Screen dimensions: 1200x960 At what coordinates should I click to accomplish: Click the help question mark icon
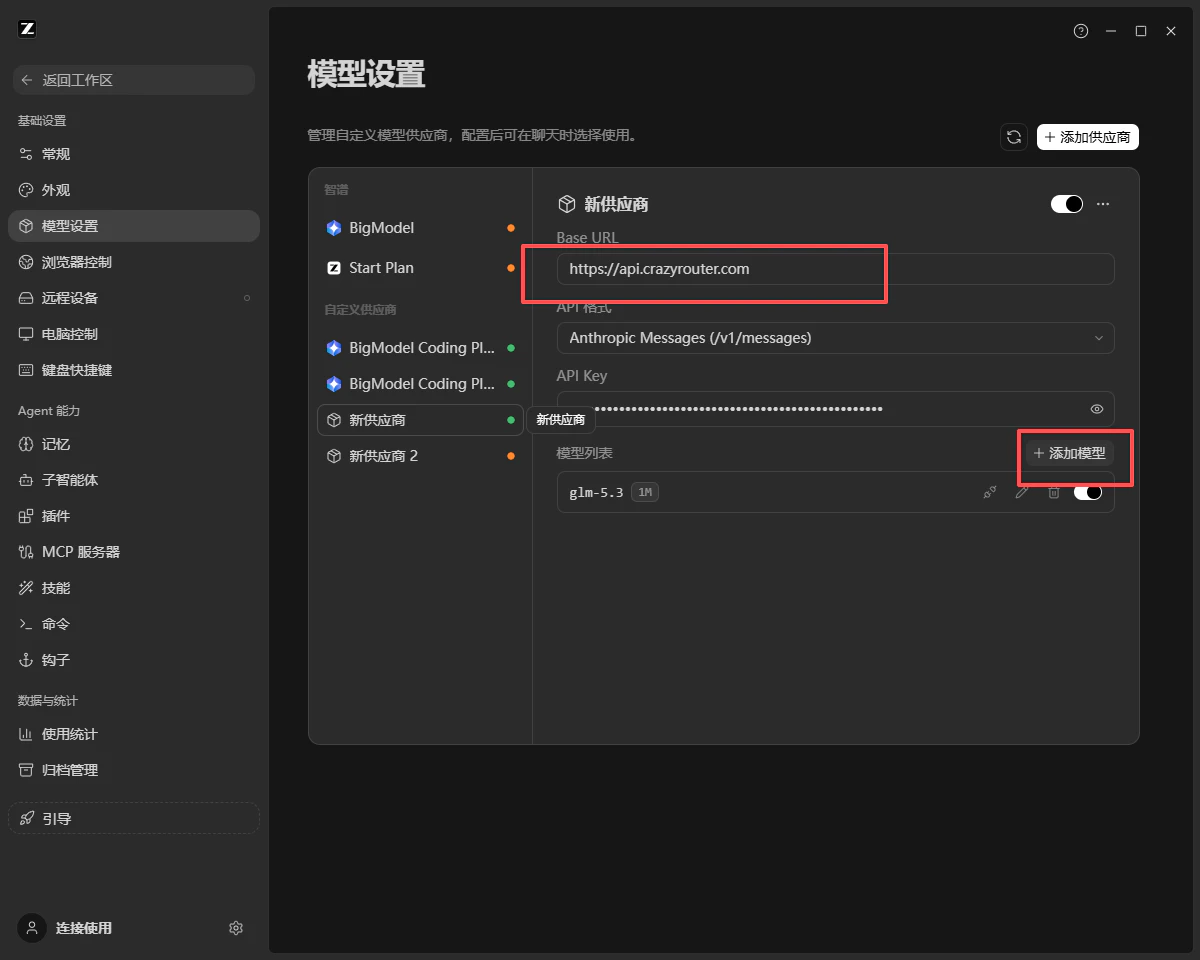click(x=1081, y=31)
